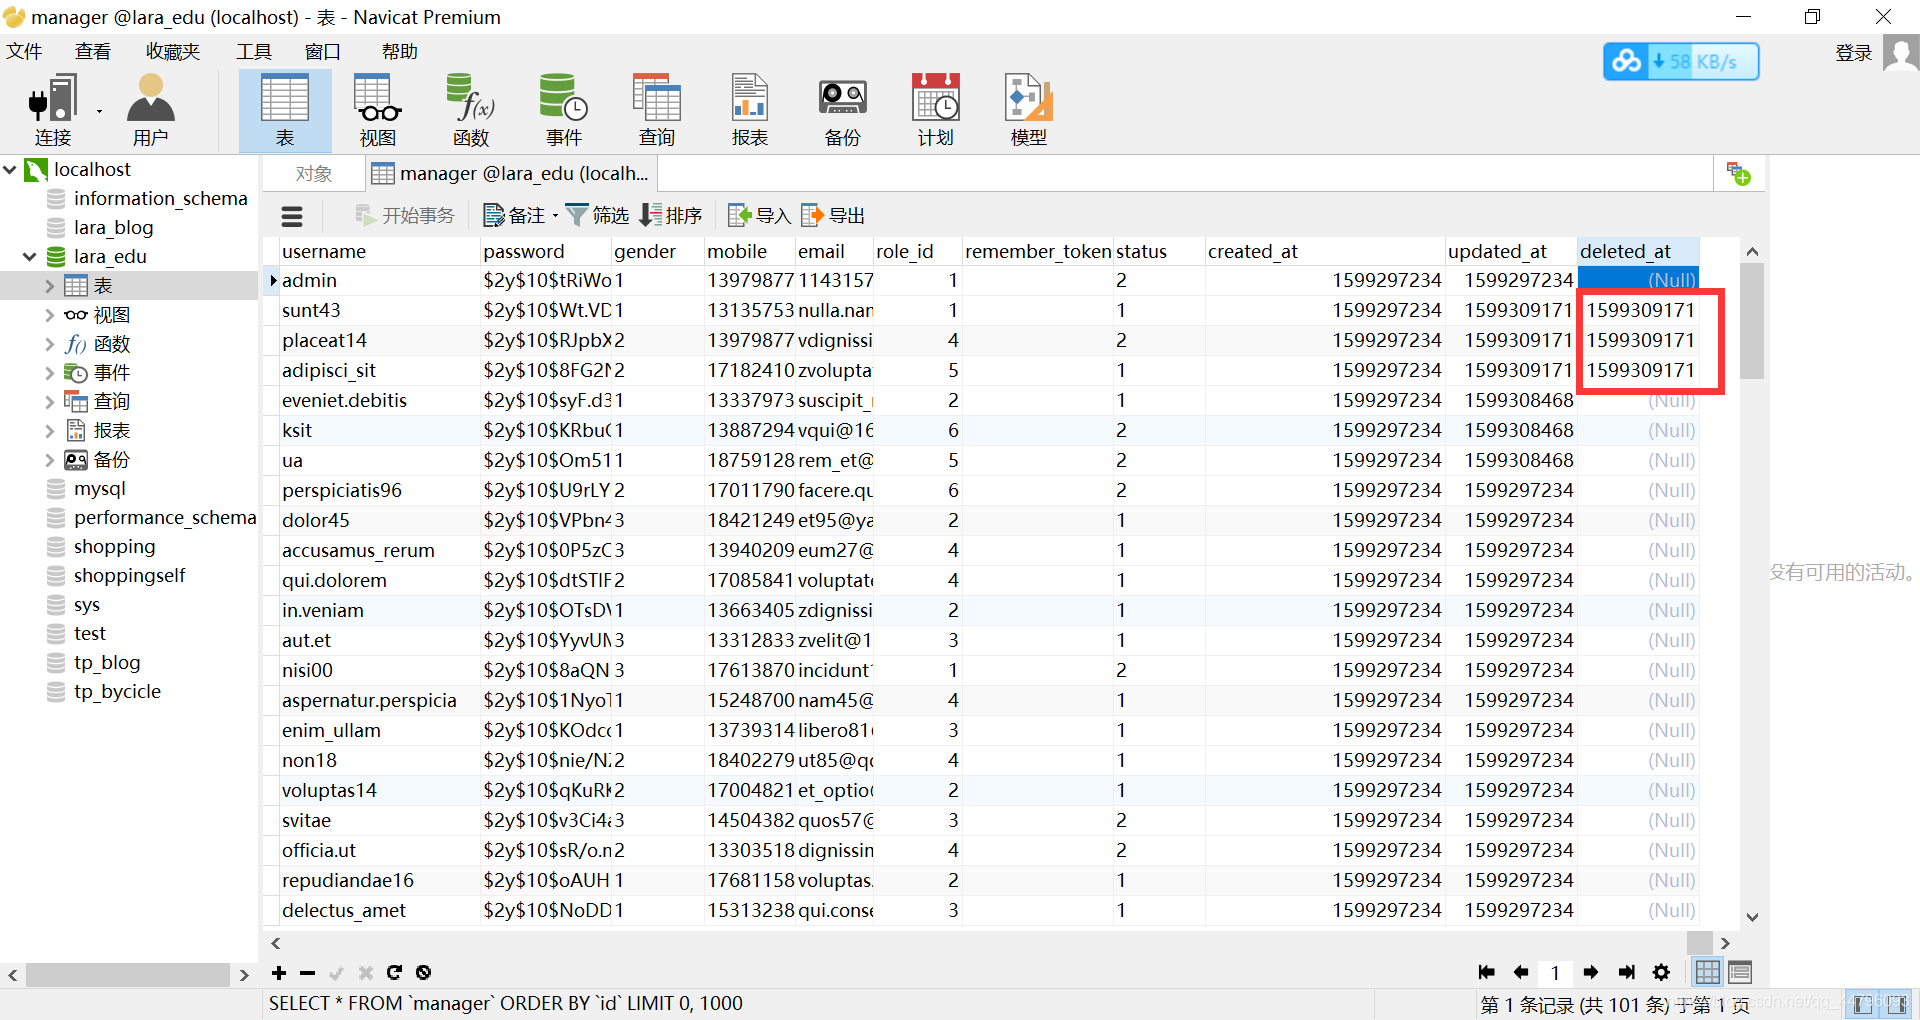Screen dimensions: 1920x1020
Task: Click the 筛选 filter button
Action: pyautogui.click(x=597, y=216)
